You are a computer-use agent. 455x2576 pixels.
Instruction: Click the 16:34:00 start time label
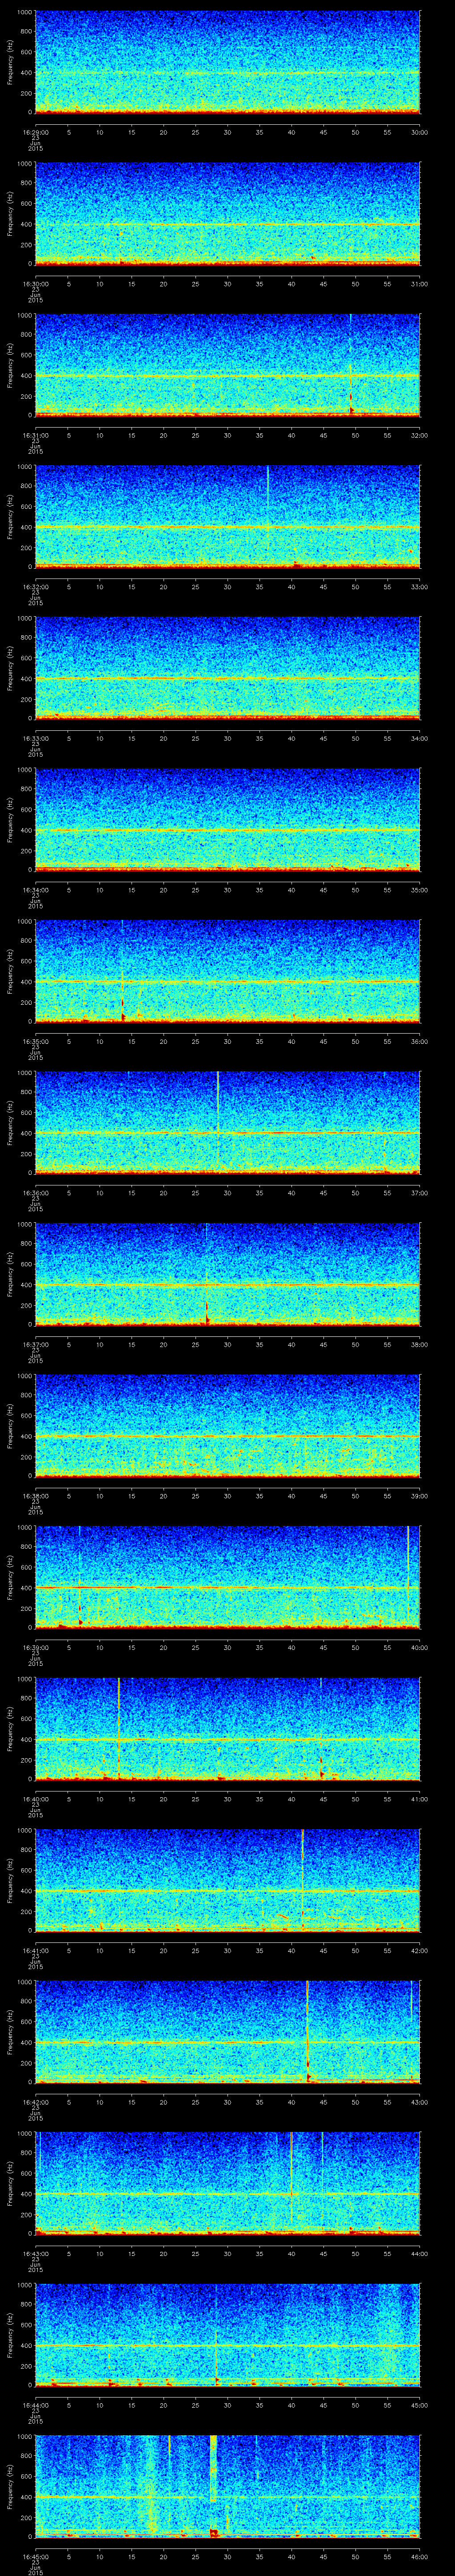click(35, 890)
